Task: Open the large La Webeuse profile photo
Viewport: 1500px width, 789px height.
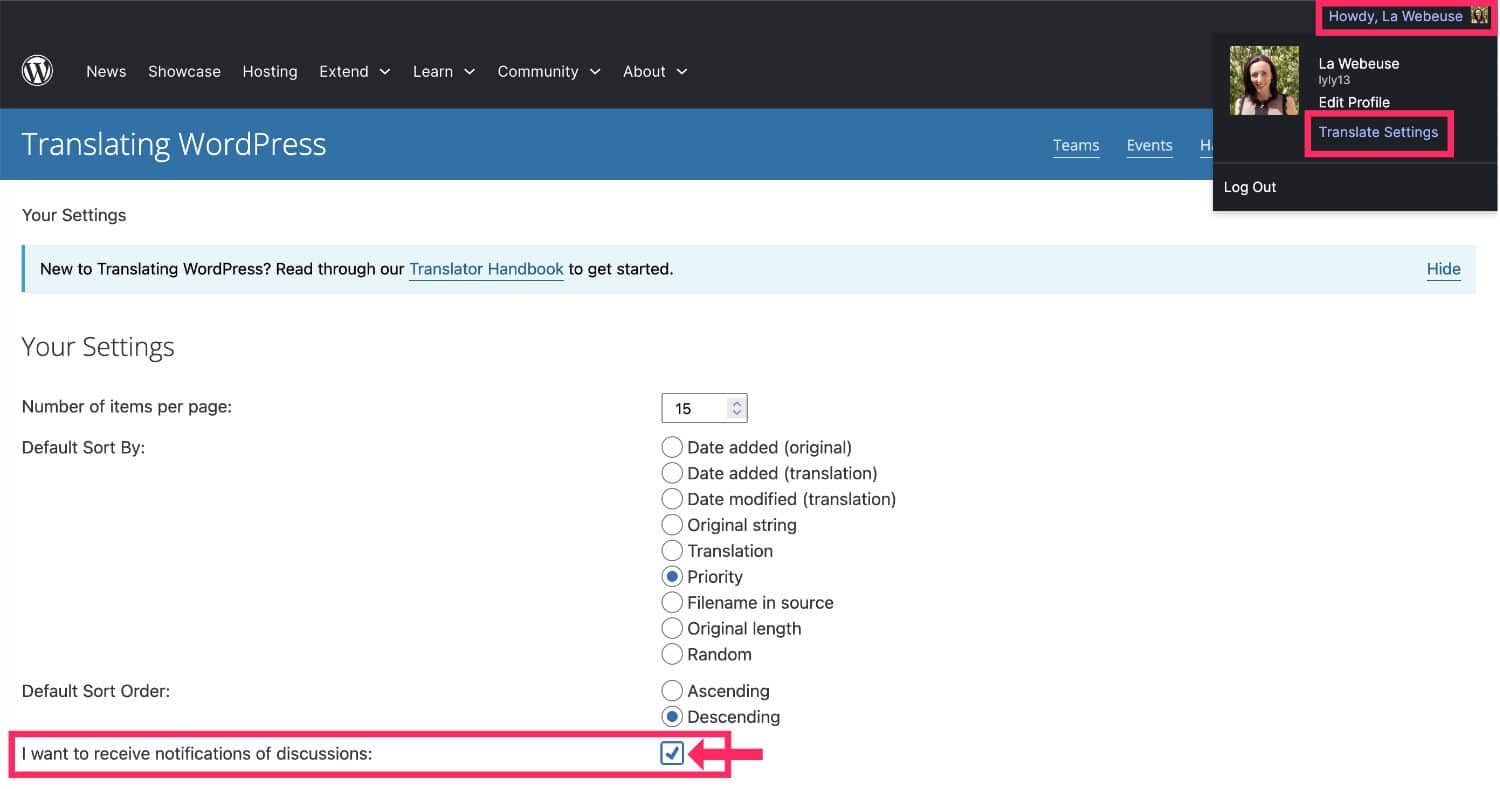Action: pyautogui.click(x=1264, y=80)
